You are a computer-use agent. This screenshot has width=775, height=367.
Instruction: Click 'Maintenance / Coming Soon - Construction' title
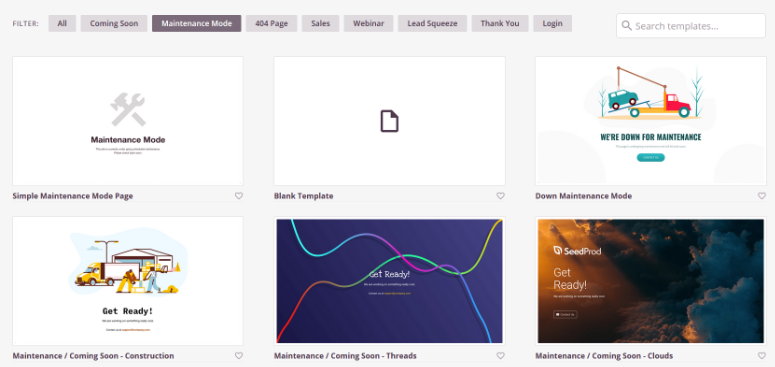pos(93,356)
